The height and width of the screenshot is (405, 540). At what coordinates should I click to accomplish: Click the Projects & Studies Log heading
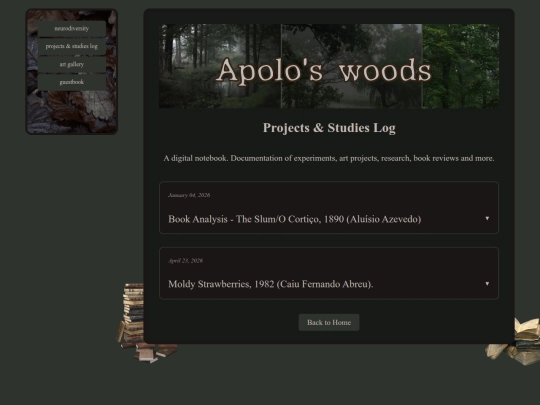click(329, 128)
